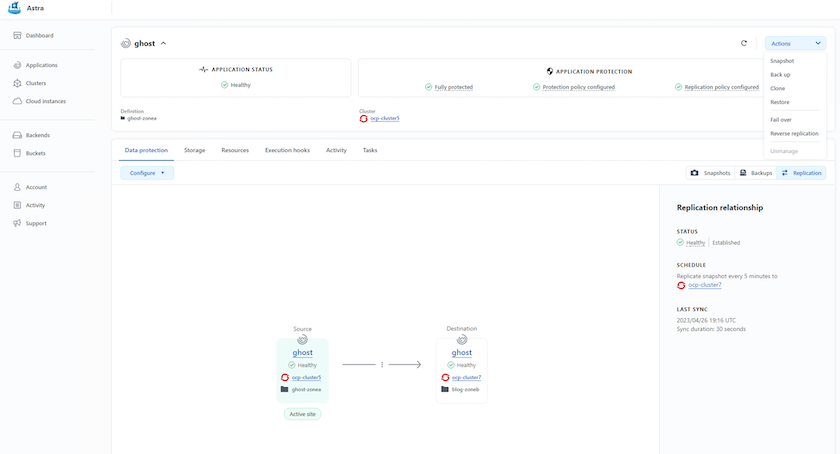Open the ocp-cluster5 link in the header
840x454 pixels.
(385, 118)
